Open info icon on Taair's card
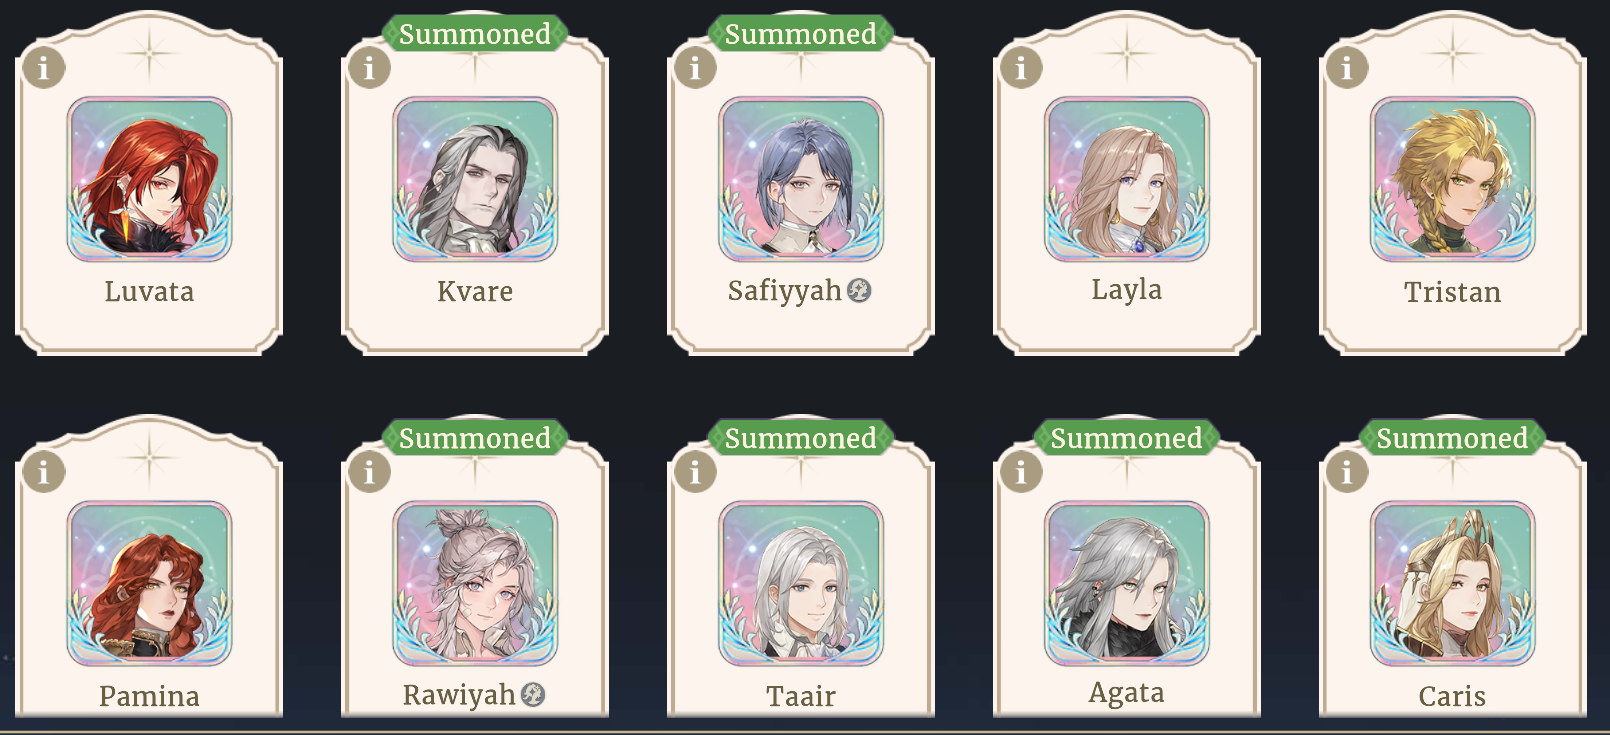The width and height of the screenshot is (1610, 735). coord(695,471)
